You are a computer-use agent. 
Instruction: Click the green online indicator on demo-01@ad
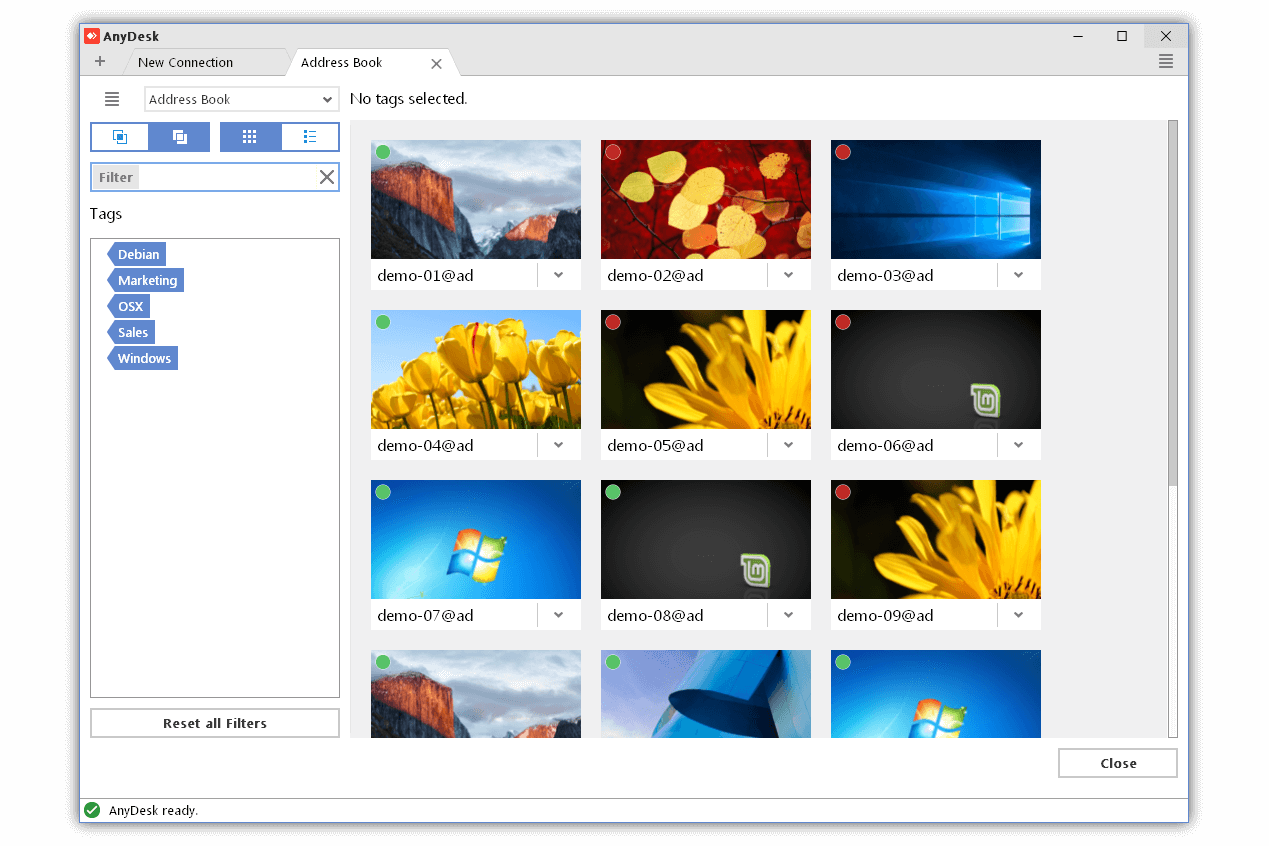point(383,152)
